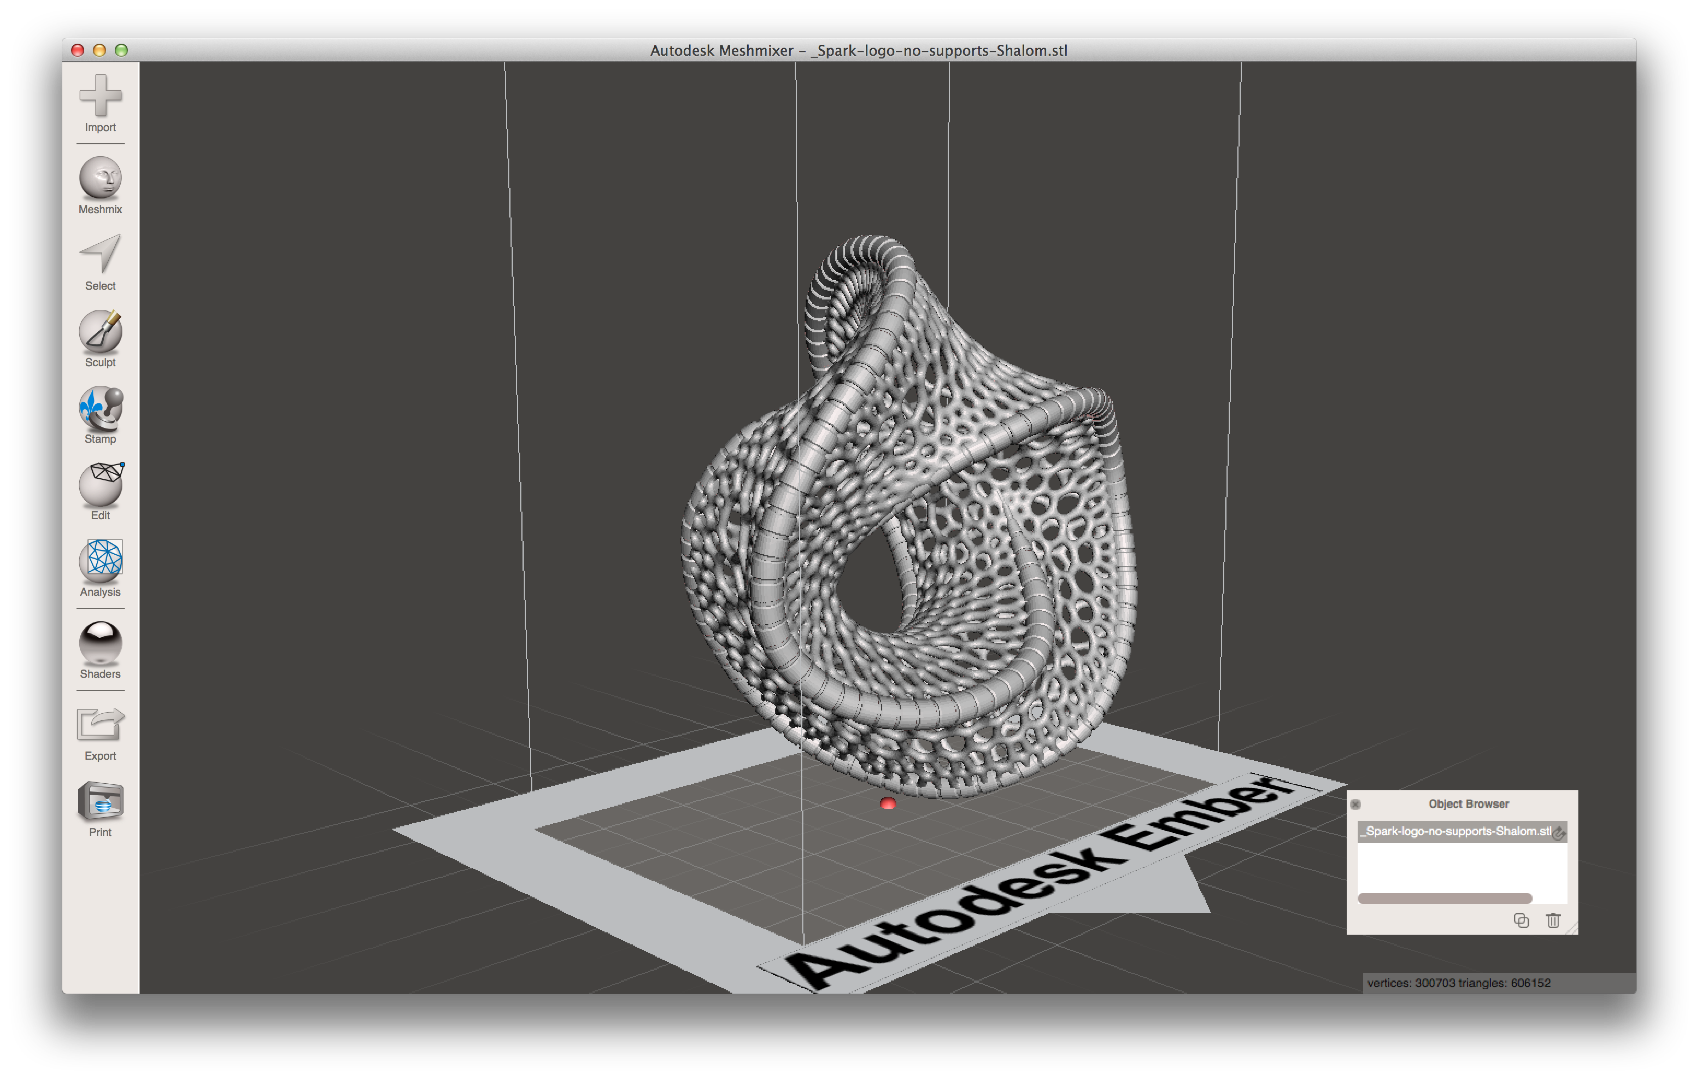Screen dimensions: 1698x1080
Task: Click Object Browser horizontal scrollbar
Action: point(1445,898)
